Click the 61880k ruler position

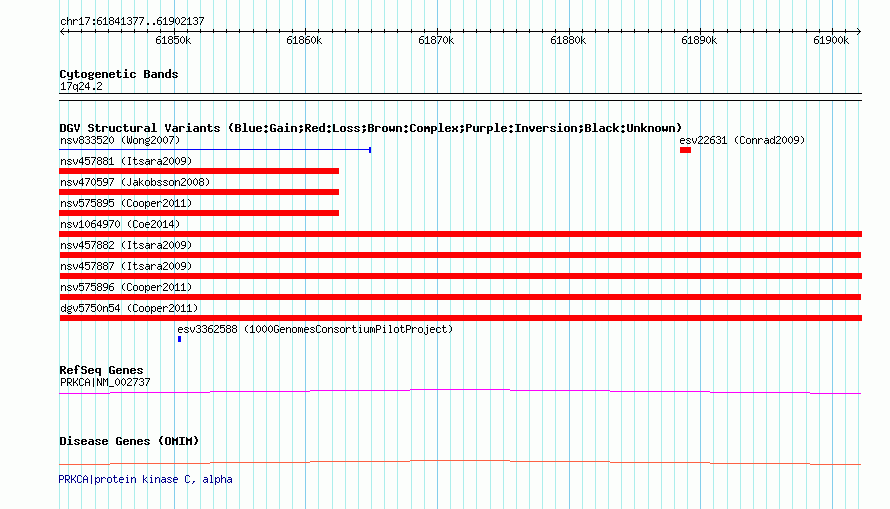tap(568, 40)
